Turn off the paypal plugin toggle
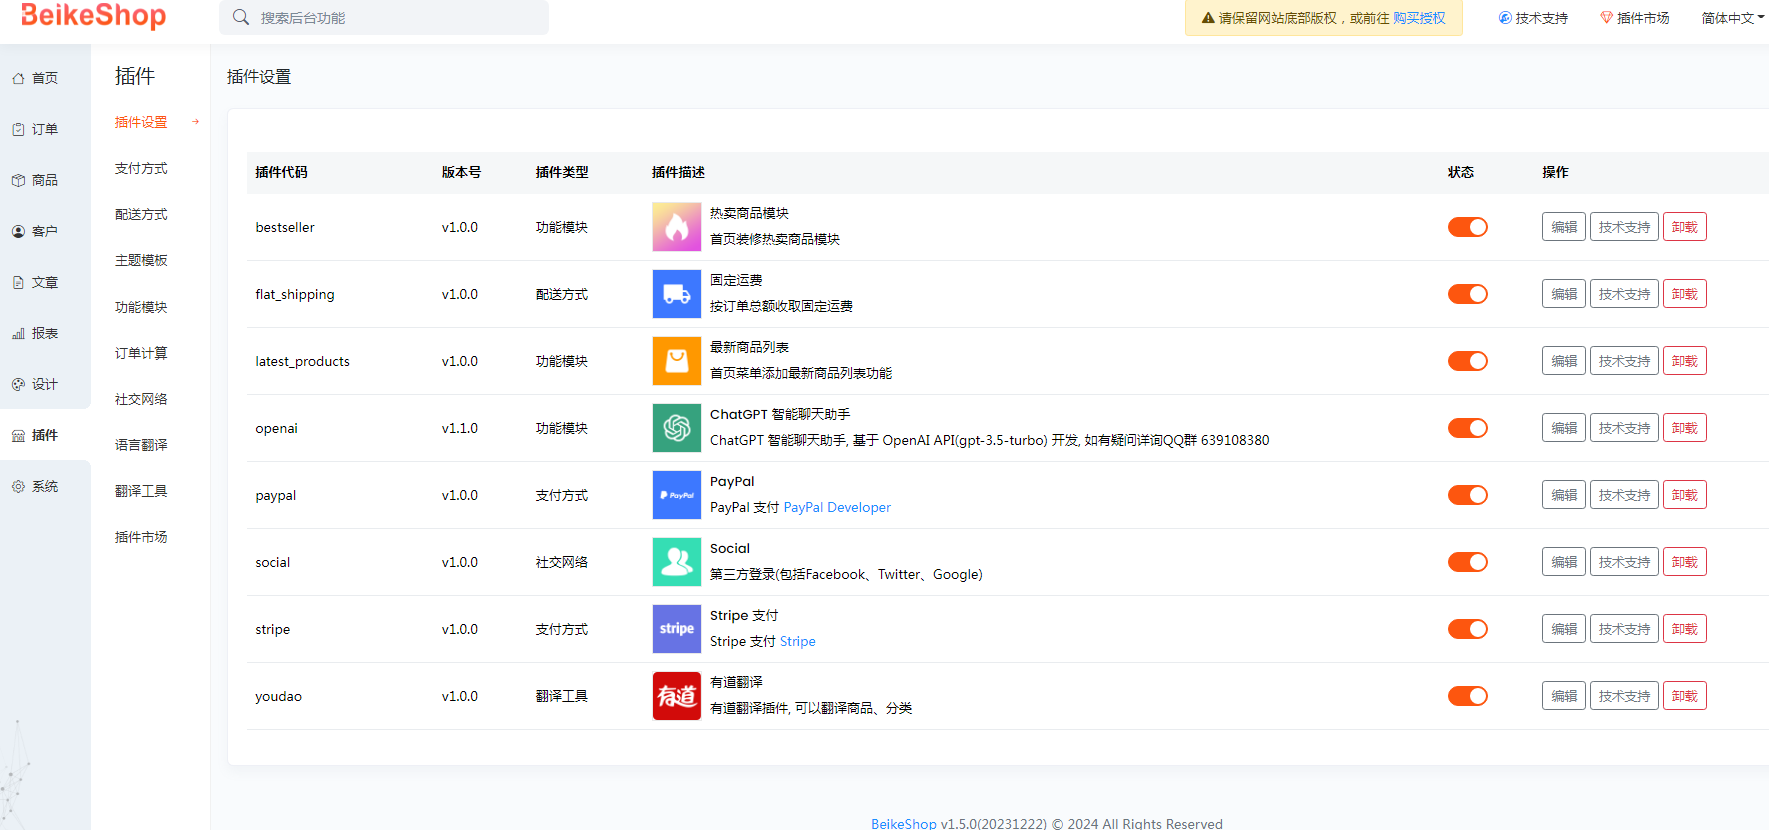Image resolution: width=1769 pixels, height=830 pixels. tap(1467, 495)
